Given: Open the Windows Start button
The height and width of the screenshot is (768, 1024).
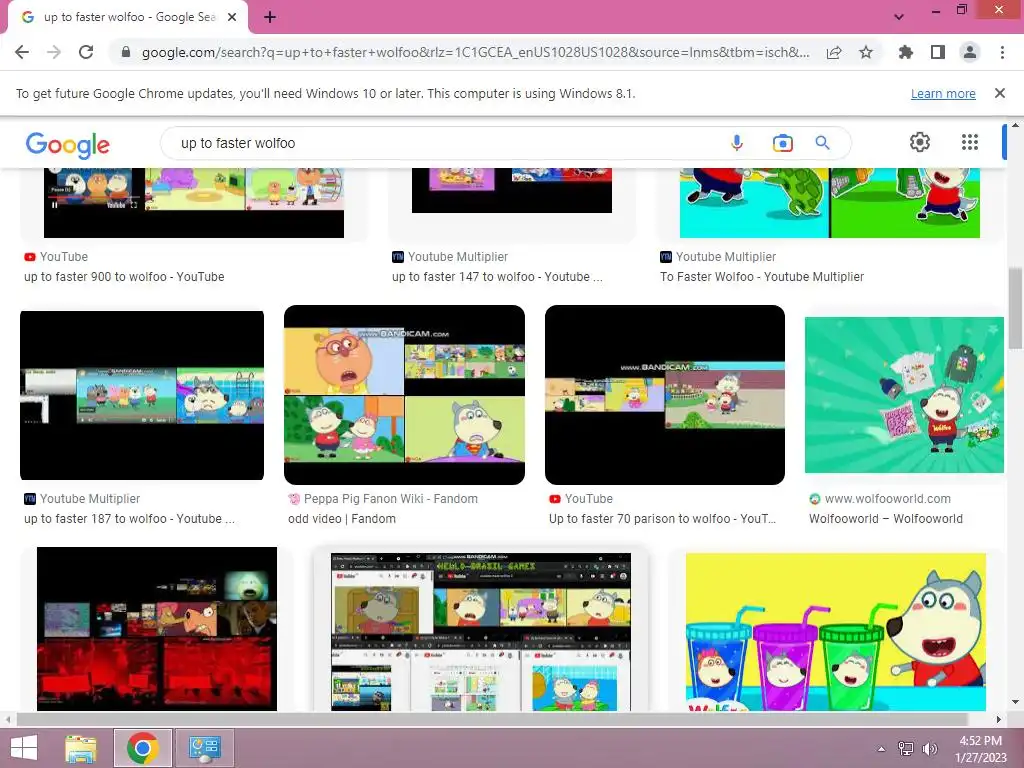Looking at the screenshot, I should tap(24, 748).
